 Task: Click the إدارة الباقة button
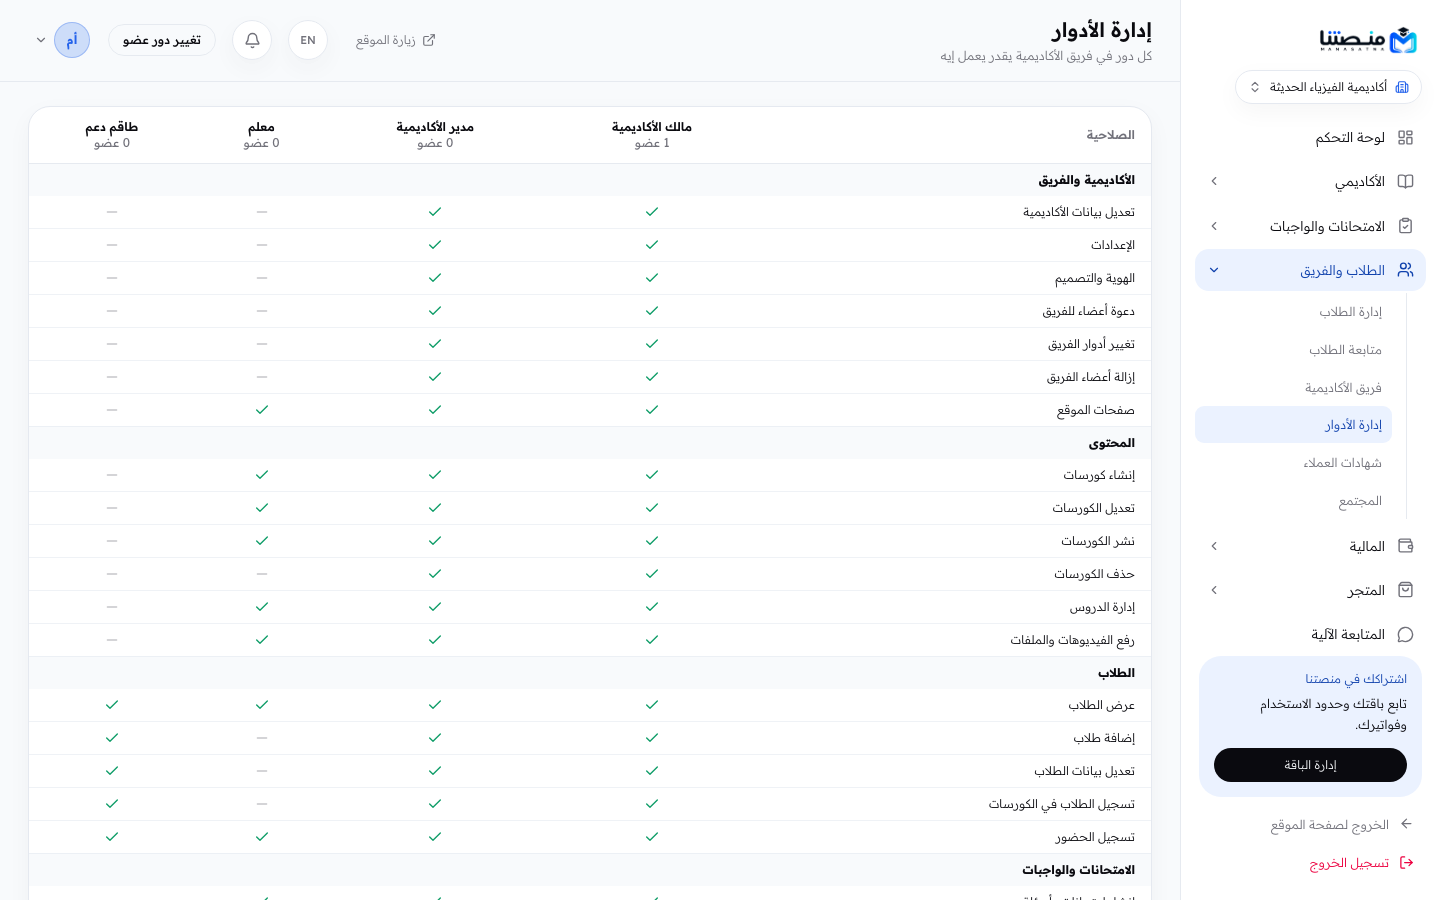(1310, 765)
